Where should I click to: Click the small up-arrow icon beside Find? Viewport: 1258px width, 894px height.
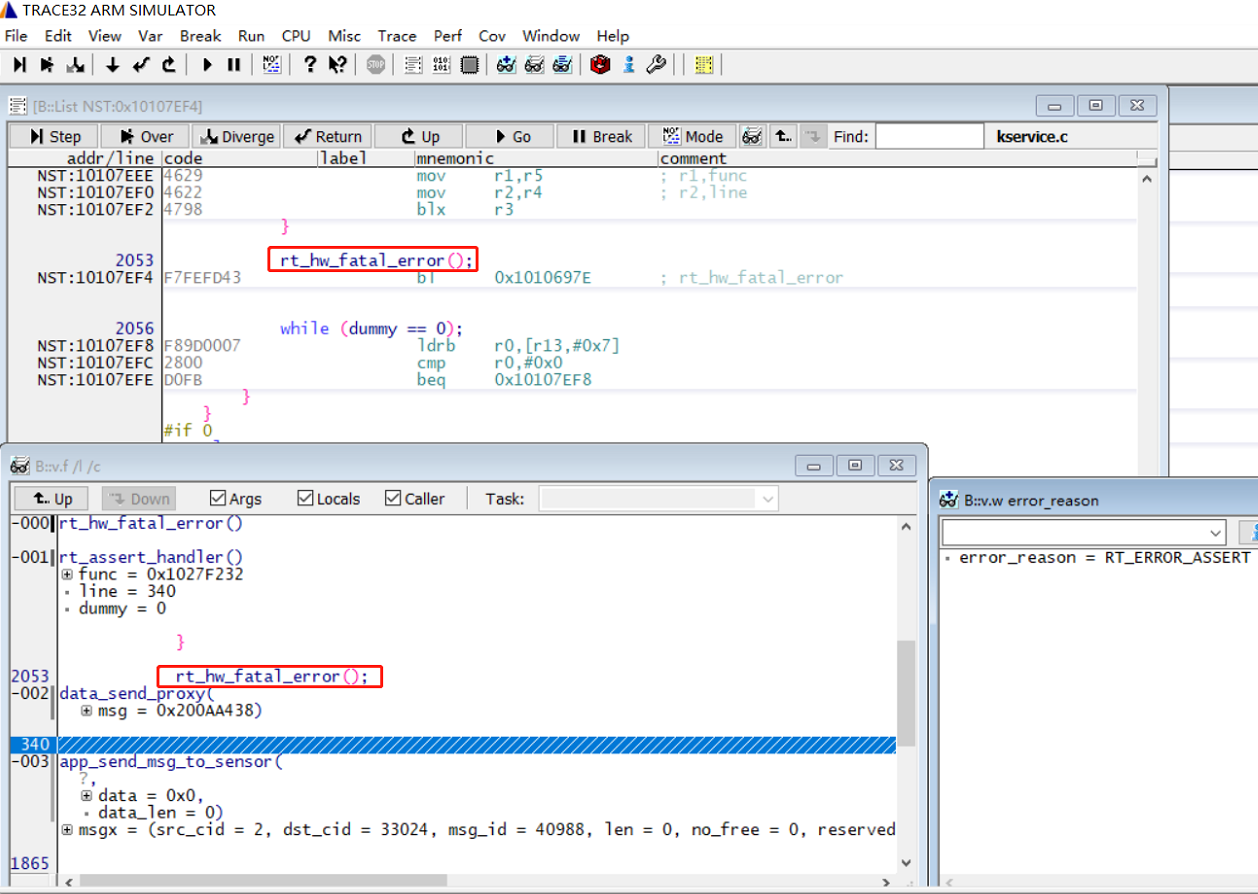(x=784, y=136)
